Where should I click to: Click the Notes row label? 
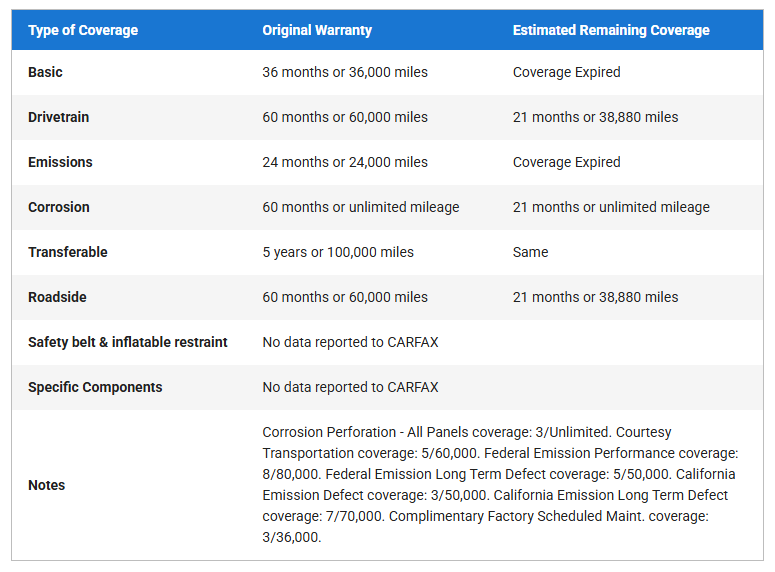pyautogui.click(x=47, y=485)
